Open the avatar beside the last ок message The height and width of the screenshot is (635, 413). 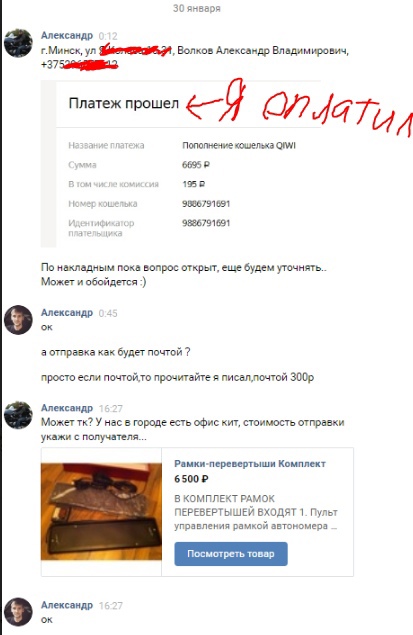click(18, 612)
